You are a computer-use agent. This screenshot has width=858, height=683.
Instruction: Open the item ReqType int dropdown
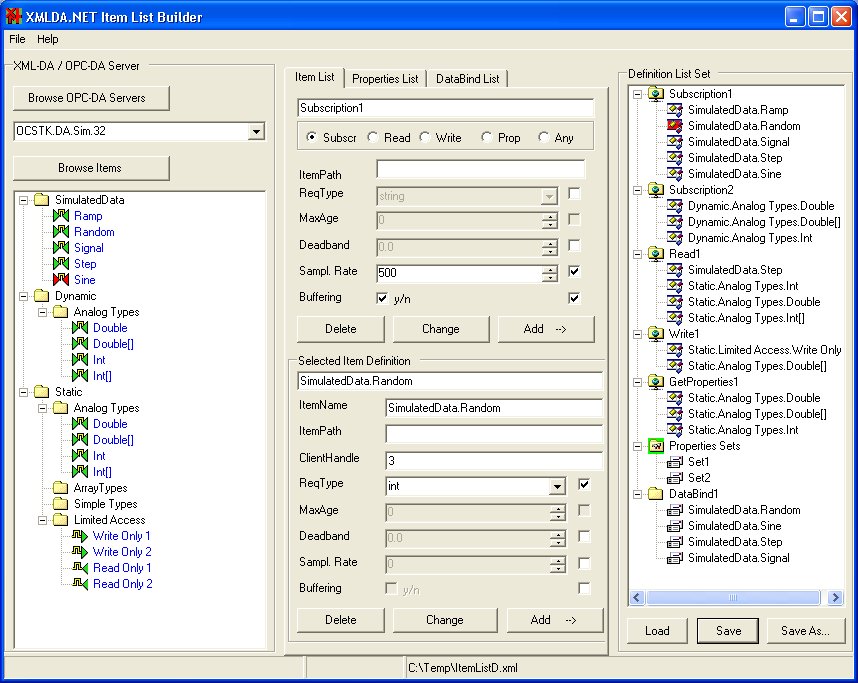tap(557, 487)
